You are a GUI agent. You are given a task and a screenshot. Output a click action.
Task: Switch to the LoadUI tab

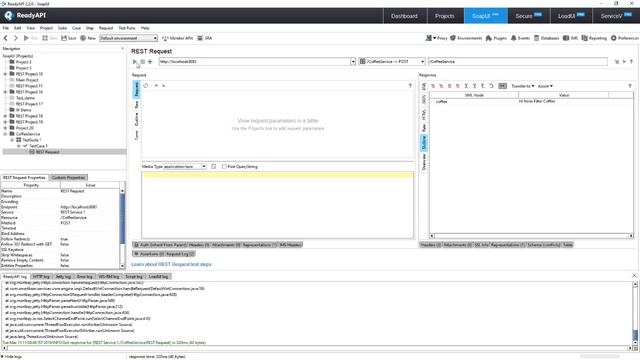(571, 16)
